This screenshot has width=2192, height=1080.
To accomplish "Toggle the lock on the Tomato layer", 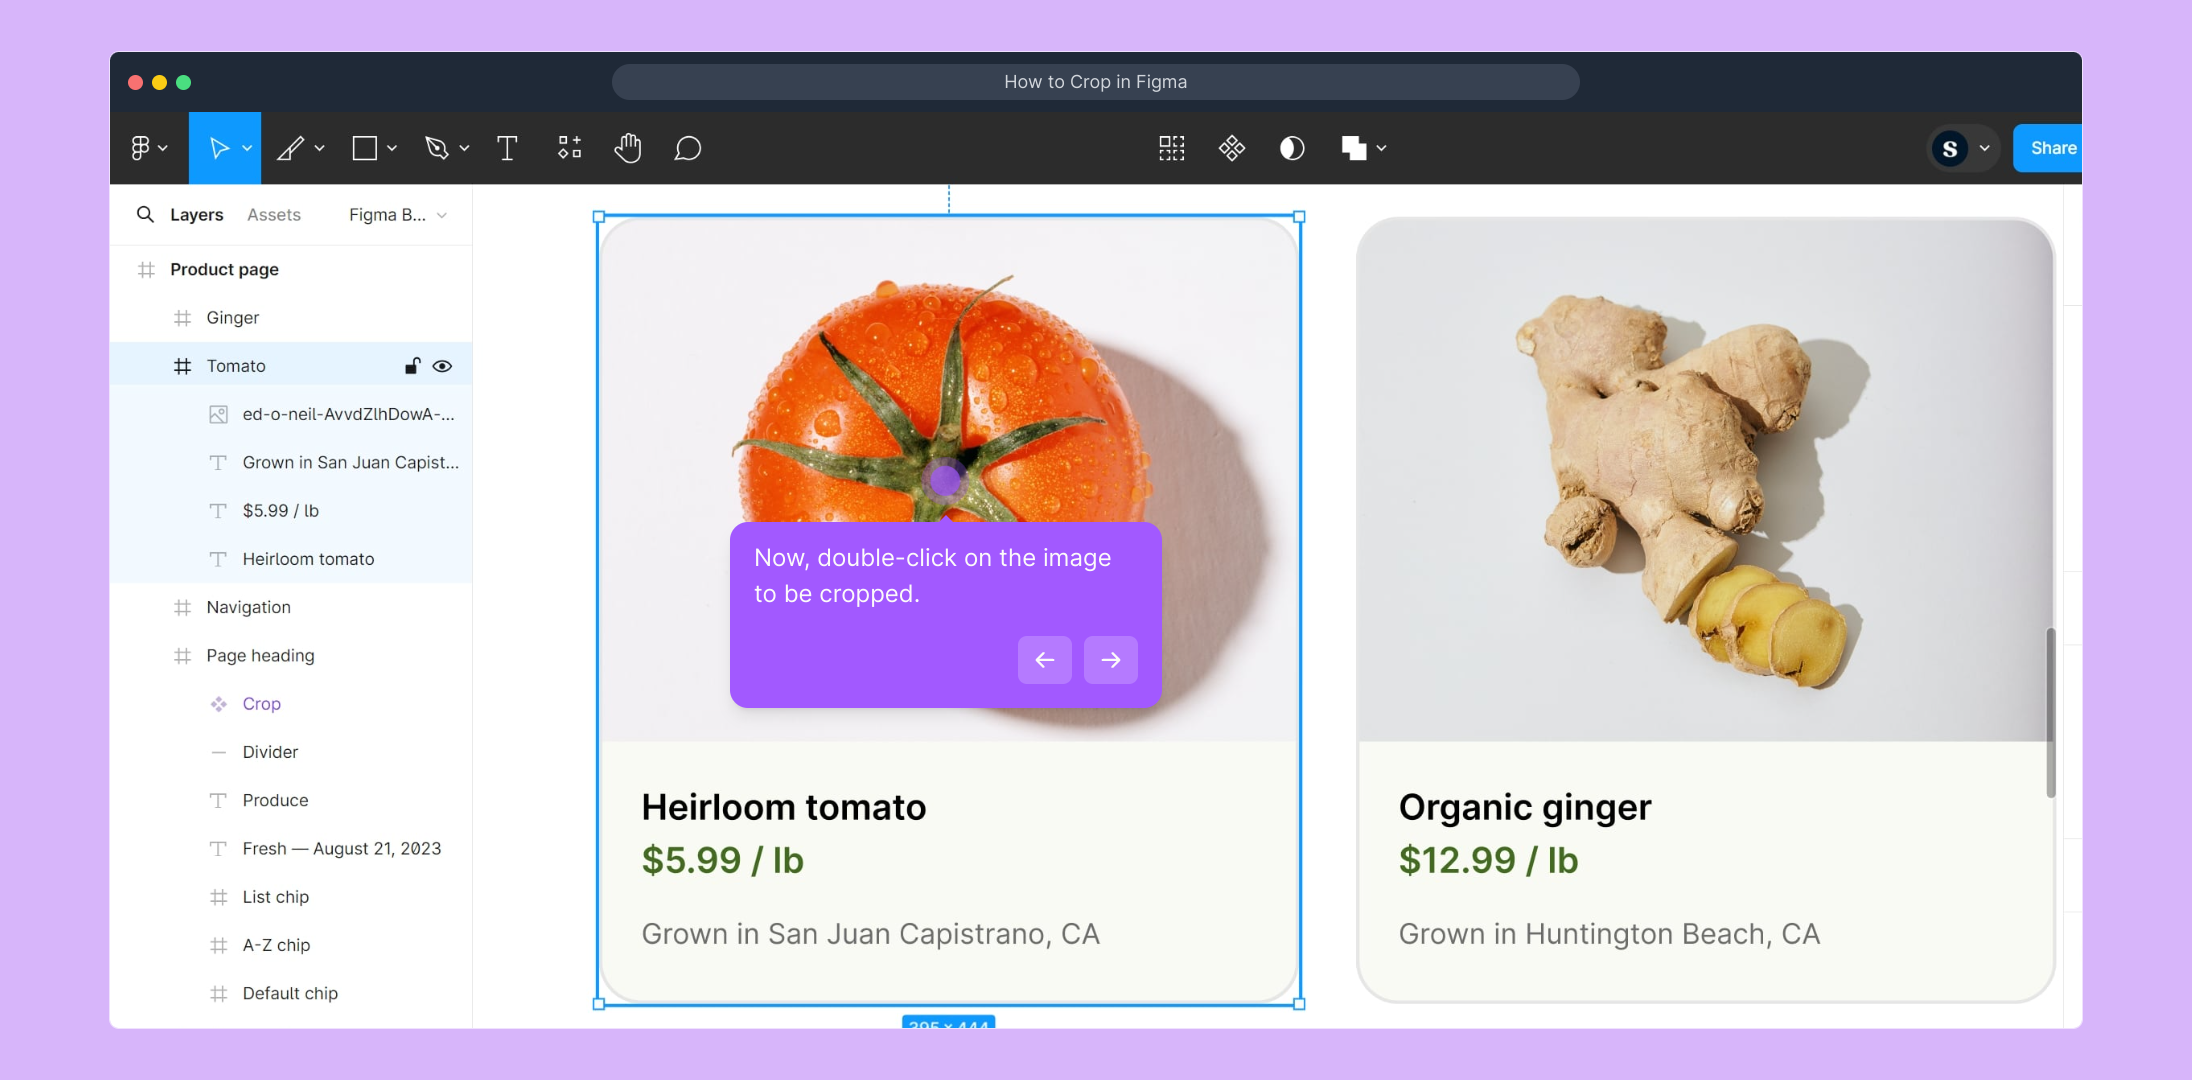I will [x=412, y=366].
